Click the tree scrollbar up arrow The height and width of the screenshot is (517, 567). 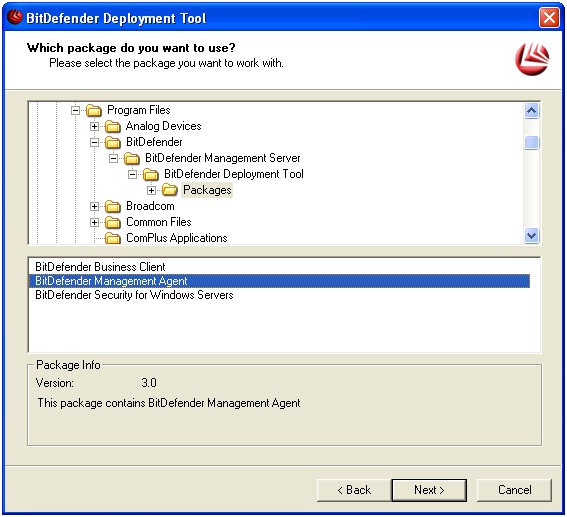click(x=531, y=111)
